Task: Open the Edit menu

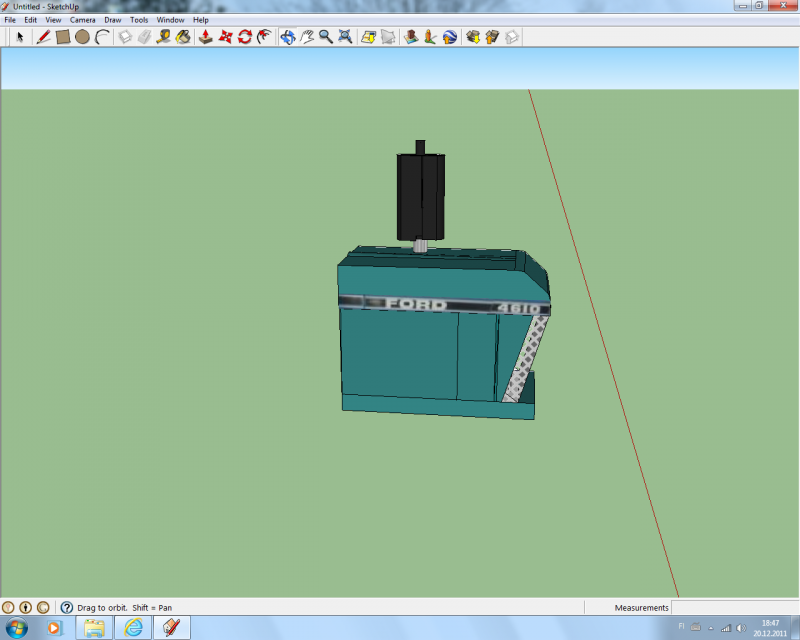Action: point(31,20)
